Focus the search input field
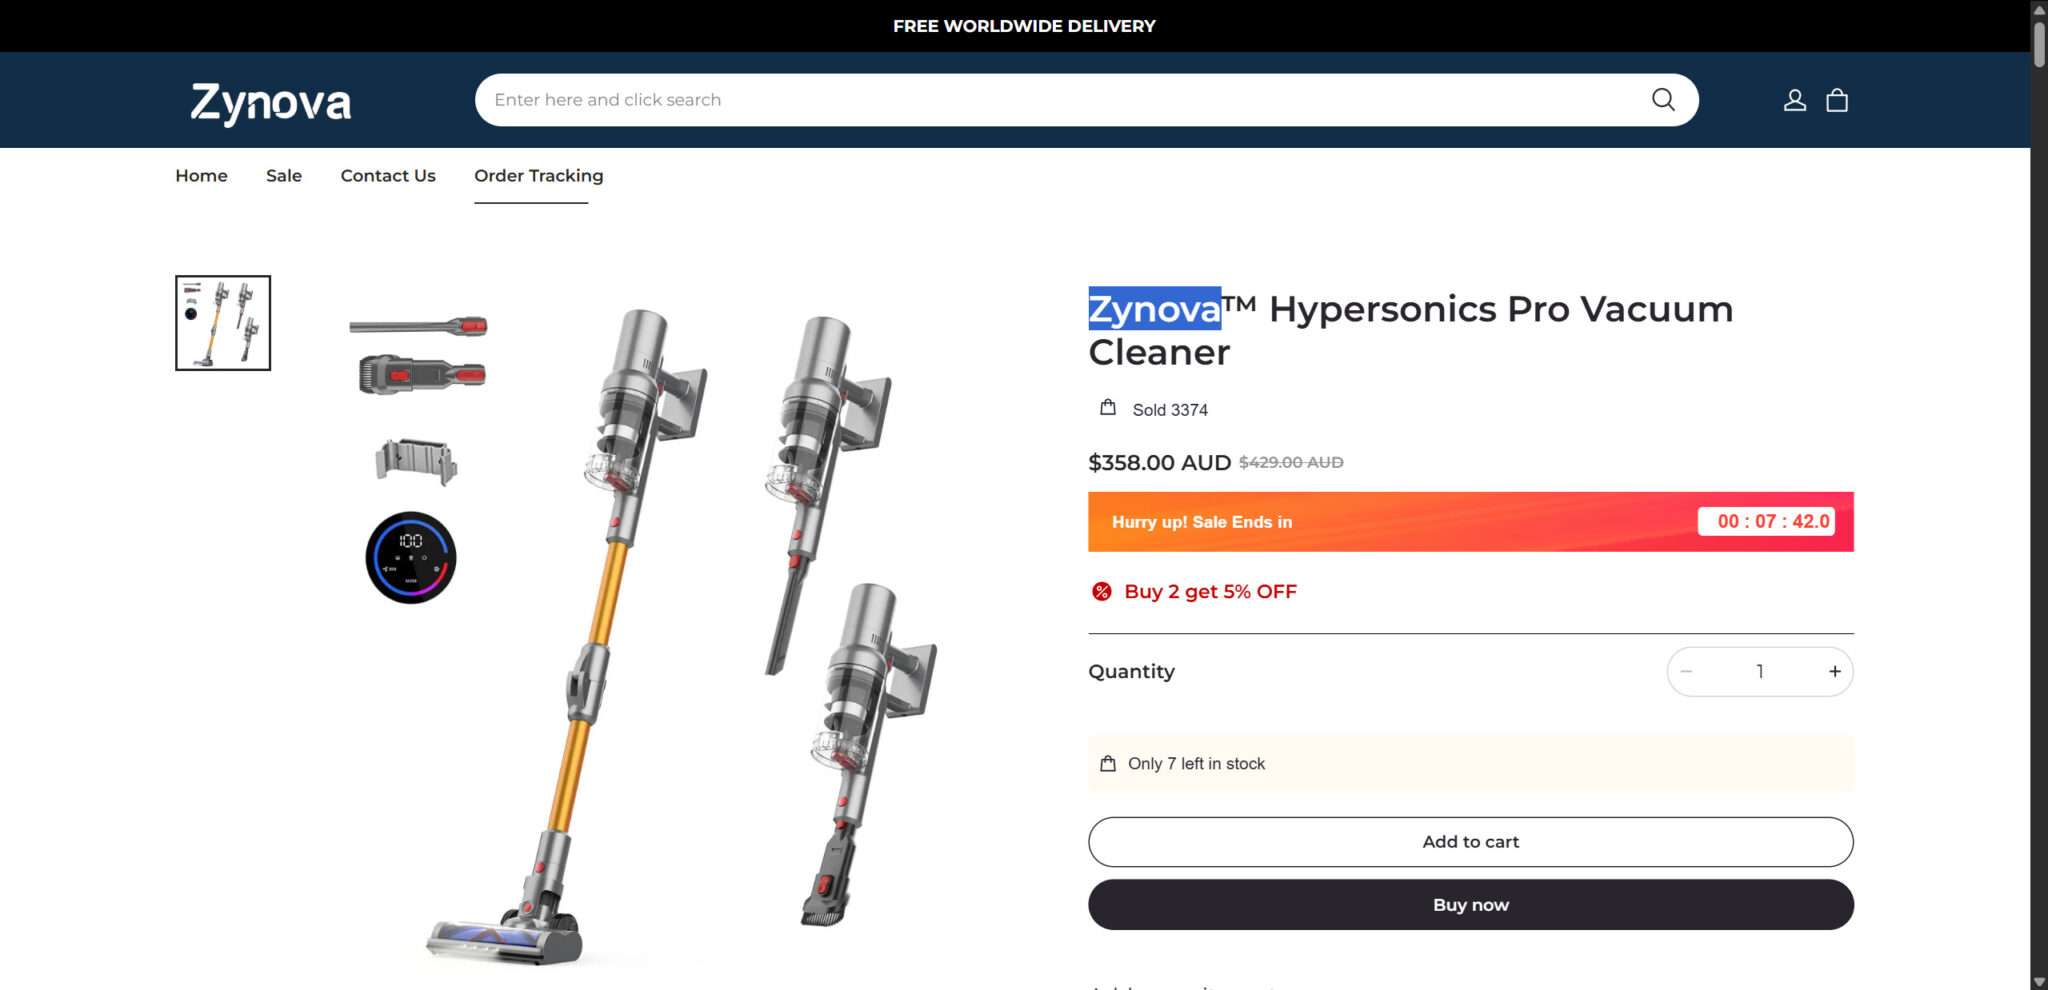This screenshot has width=2048, height=990. pos(1060,100)
